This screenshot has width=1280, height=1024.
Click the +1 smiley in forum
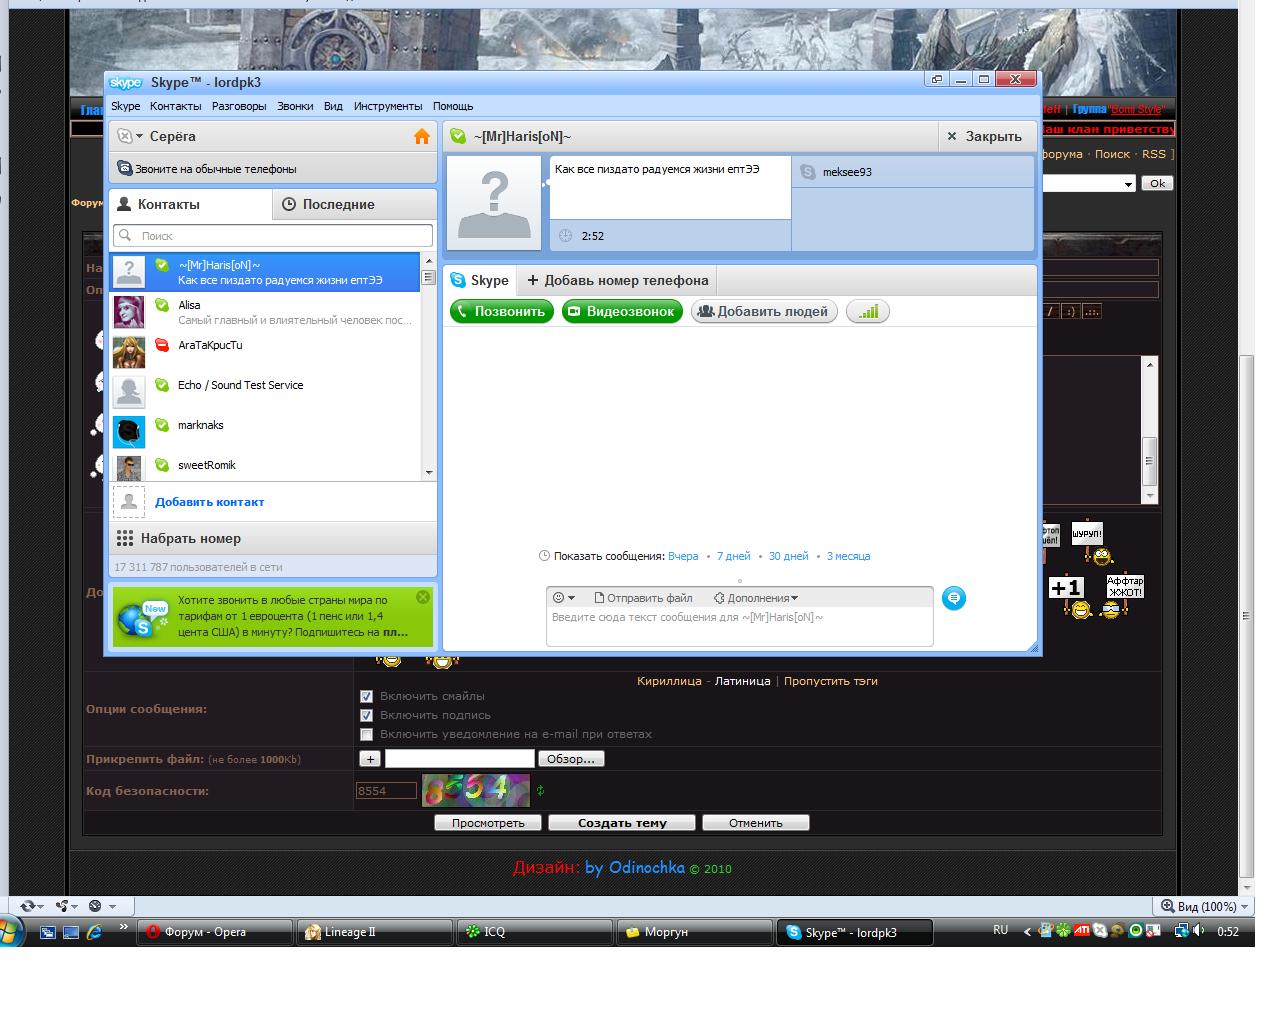(x=1071, y=597)
